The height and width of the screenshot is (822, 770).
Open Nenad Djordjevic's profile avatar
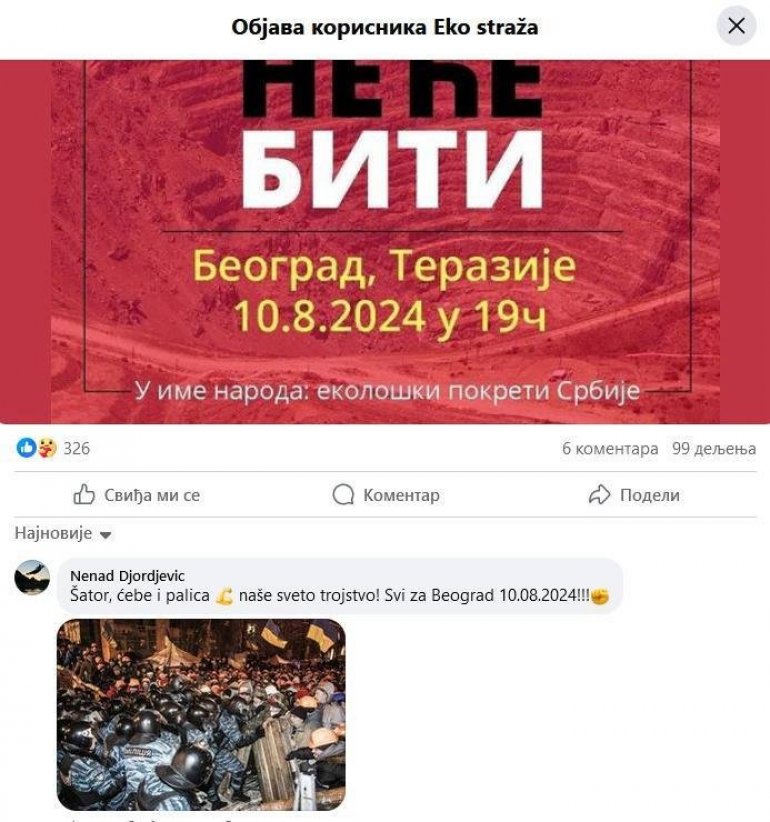coord(32,578)
